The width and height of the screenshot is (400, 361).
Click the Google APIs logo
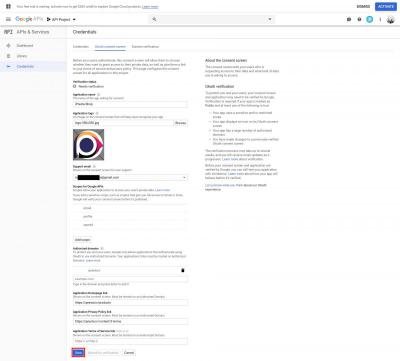pos(29,19)
